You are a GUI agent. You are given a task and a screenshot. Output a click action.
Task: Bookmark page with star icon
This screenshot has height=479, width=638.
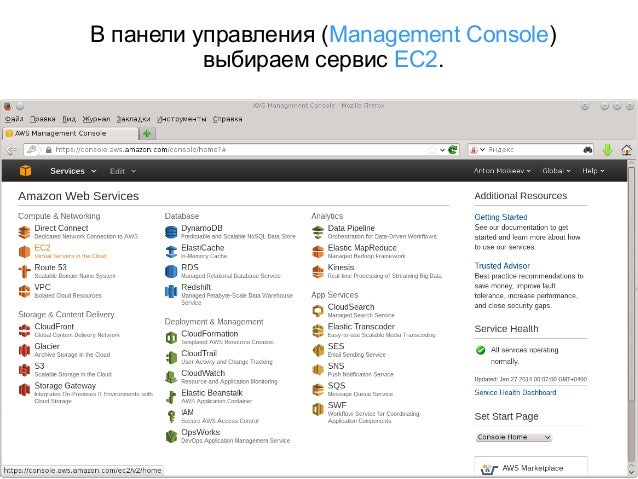click(x=432, y=150)
